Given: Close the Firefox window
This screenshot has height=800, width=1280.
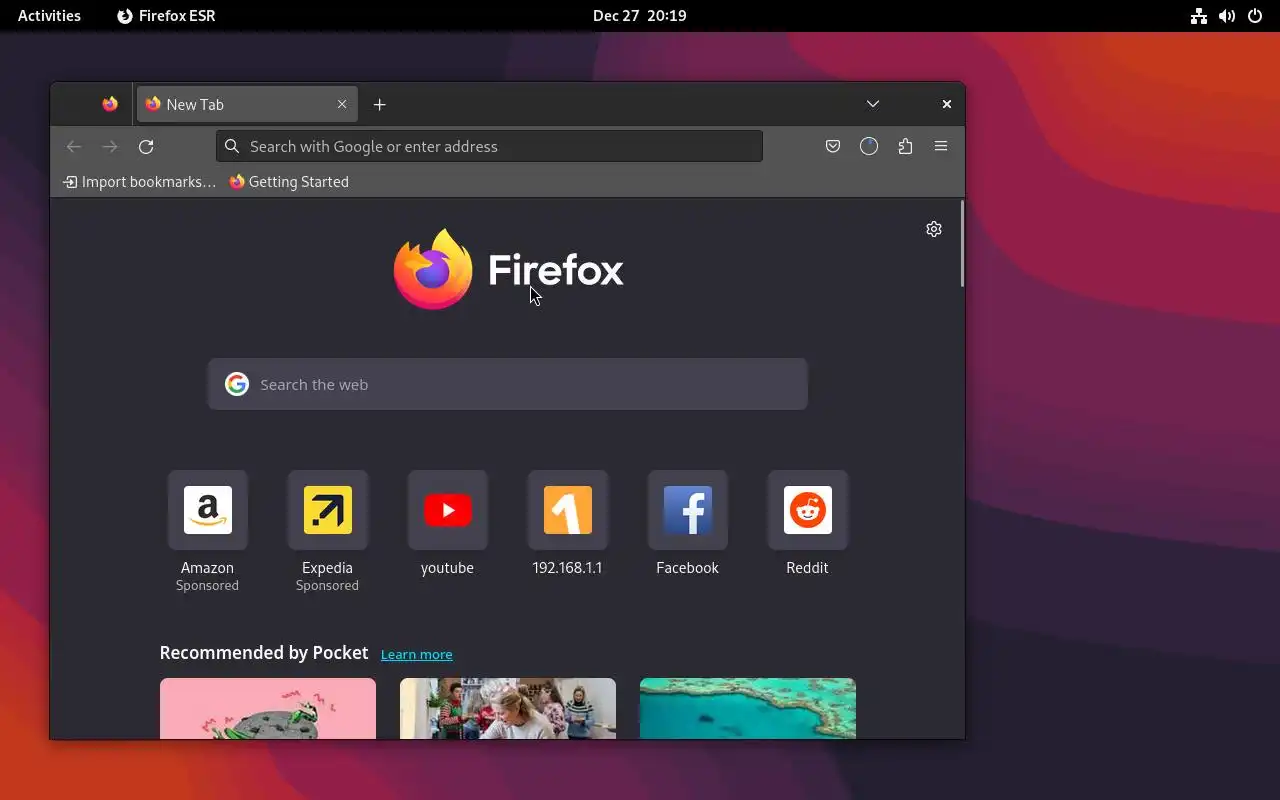Looking at the screenshot, I should 947,104.
